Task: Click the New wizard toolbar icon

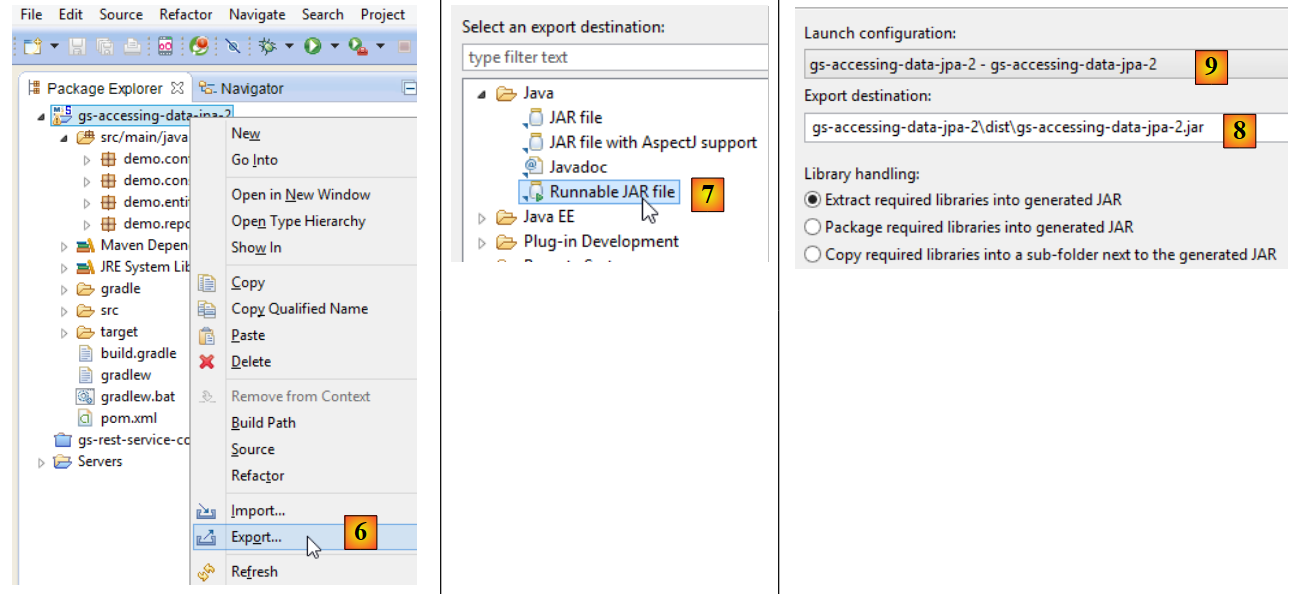Action: [32, 46]
